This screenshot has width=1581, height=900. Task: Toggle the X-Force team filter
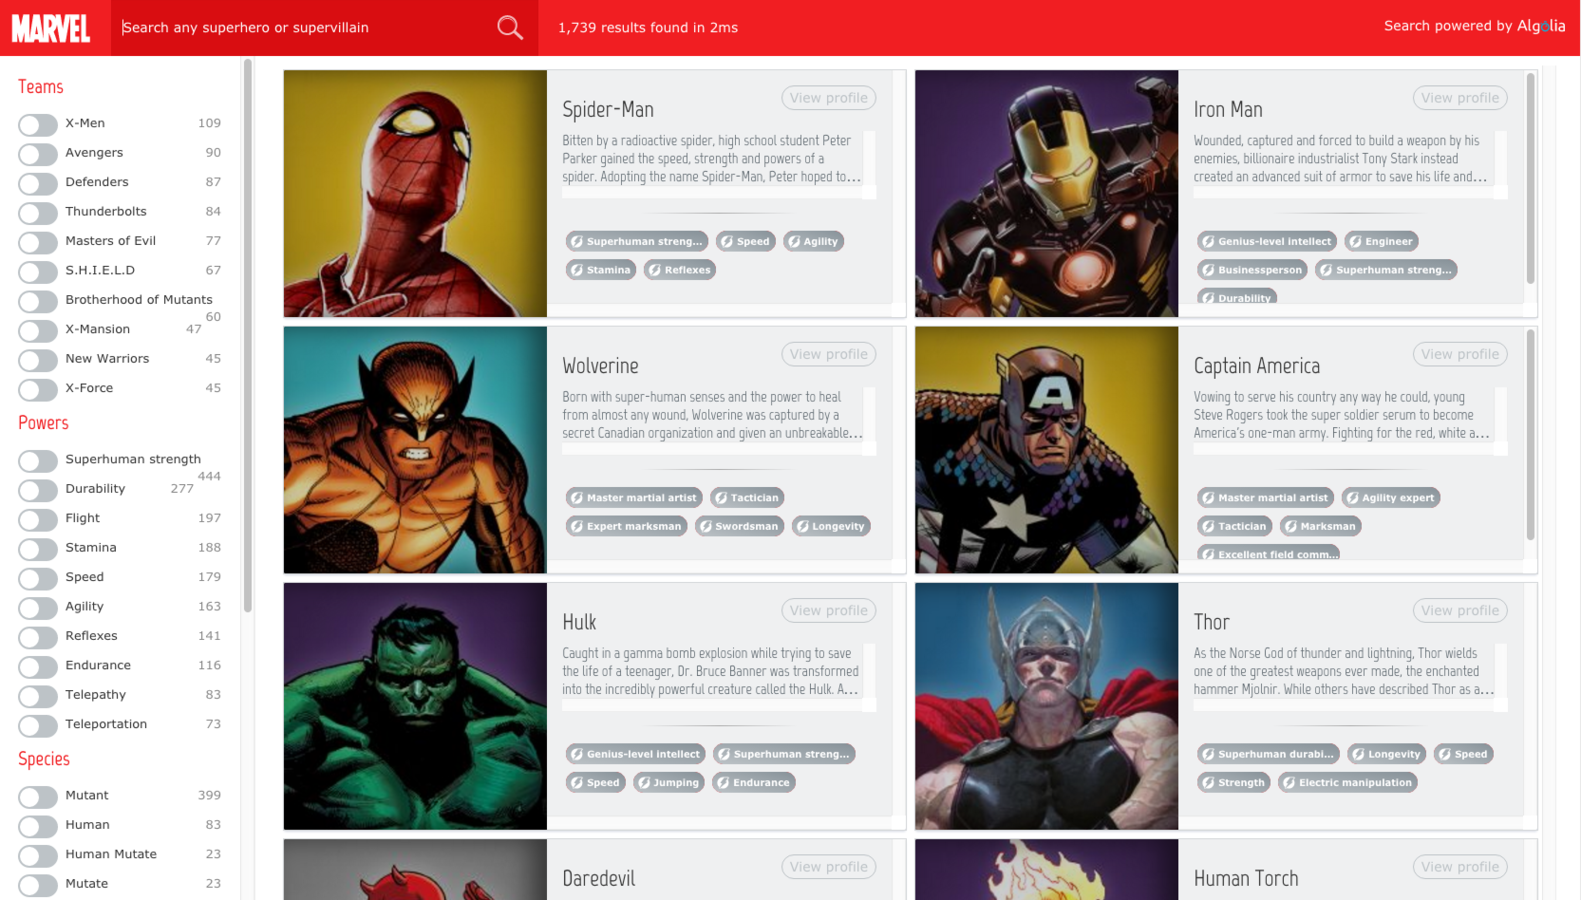click(x=38, y=390)
